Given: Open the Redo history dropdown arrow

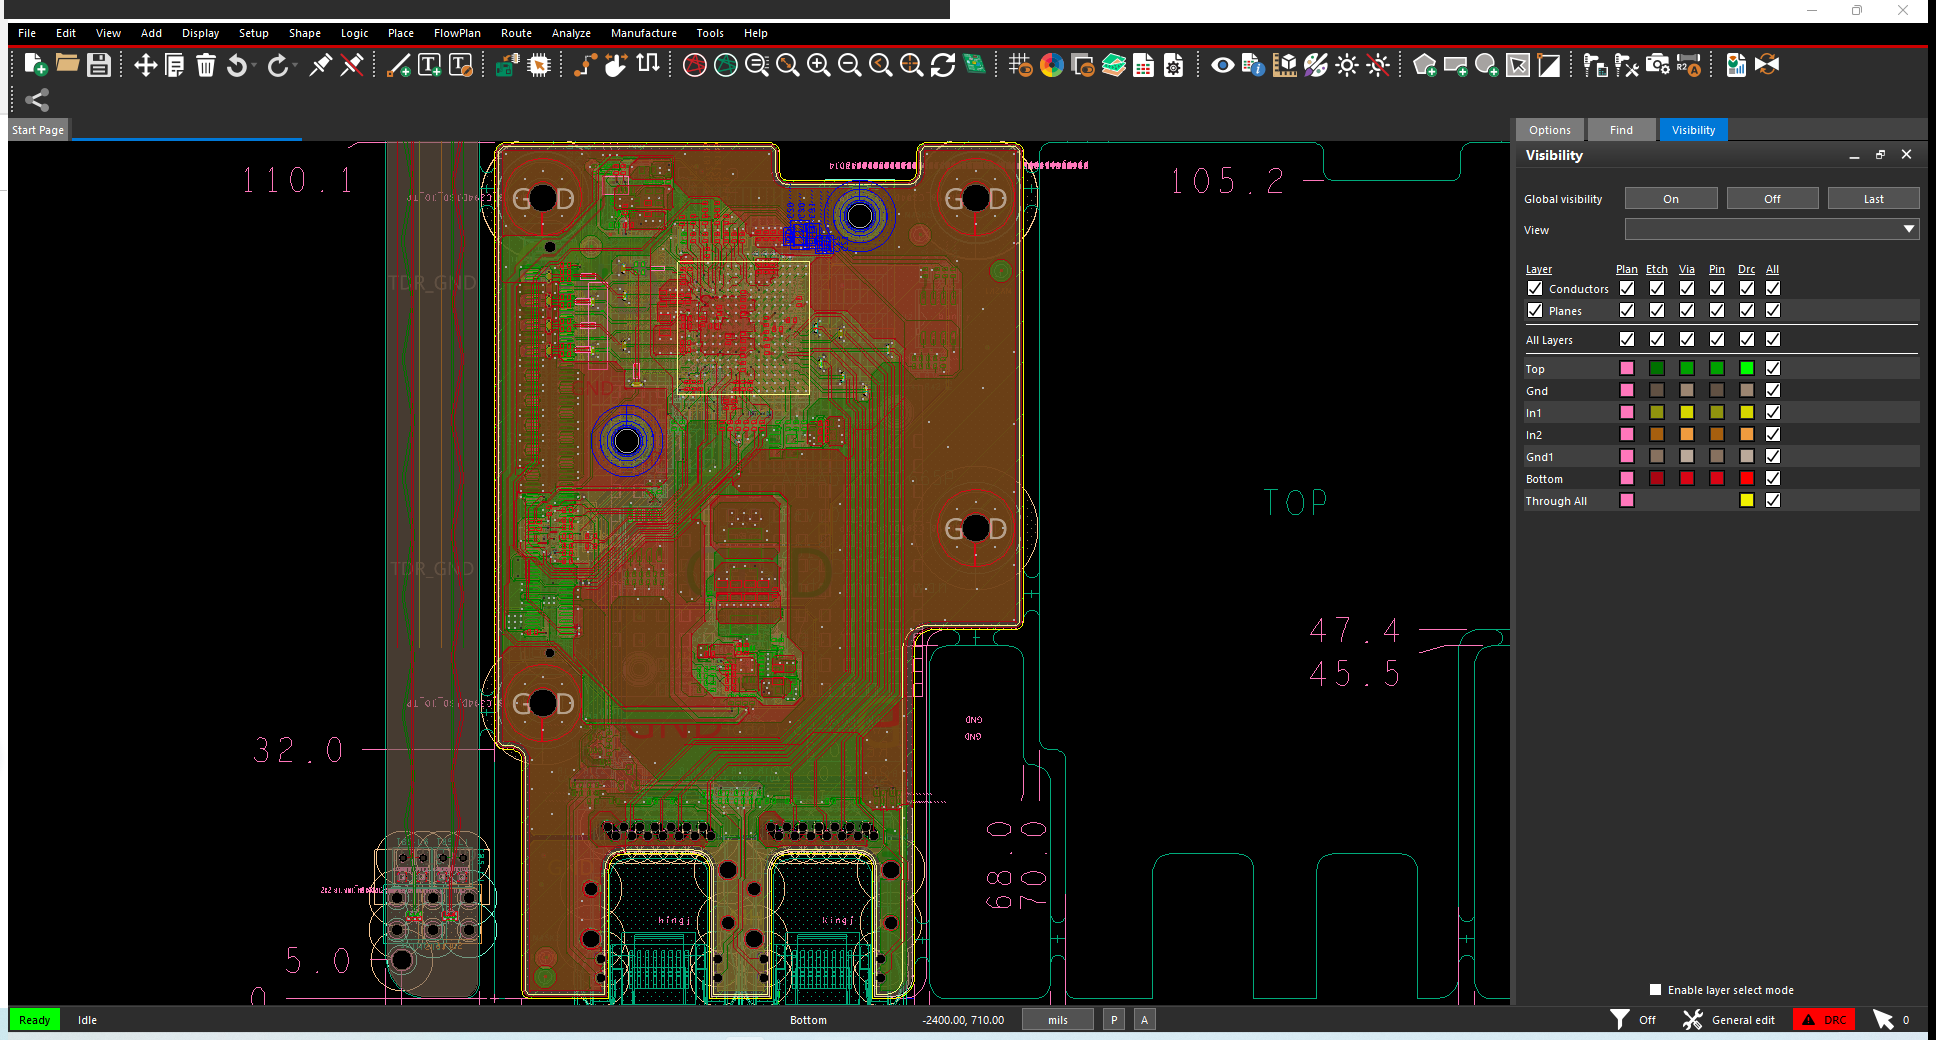Looking at the screenshot, I should tap(295, 65).
